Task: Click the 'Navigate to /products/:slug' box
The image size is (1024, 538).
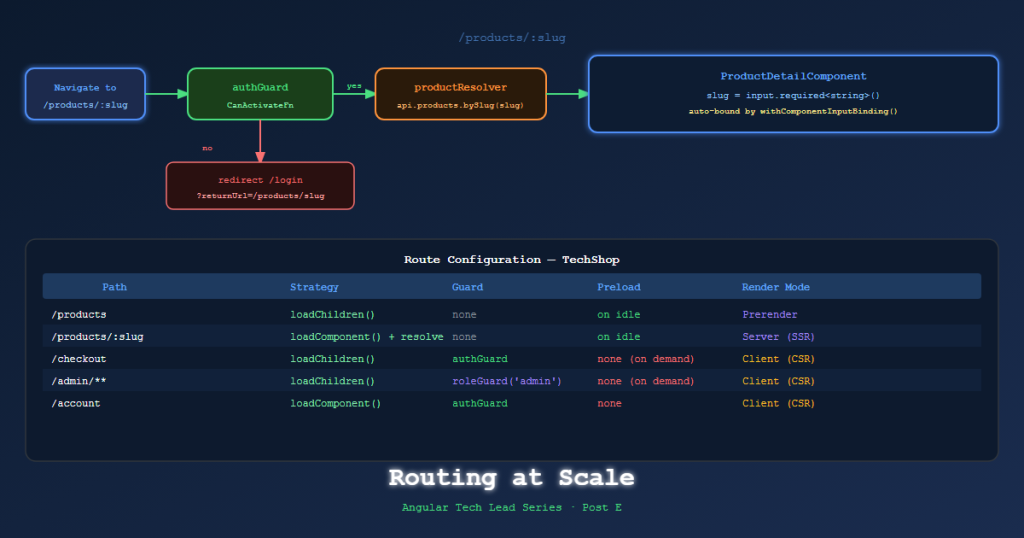Action: [85, 94]
